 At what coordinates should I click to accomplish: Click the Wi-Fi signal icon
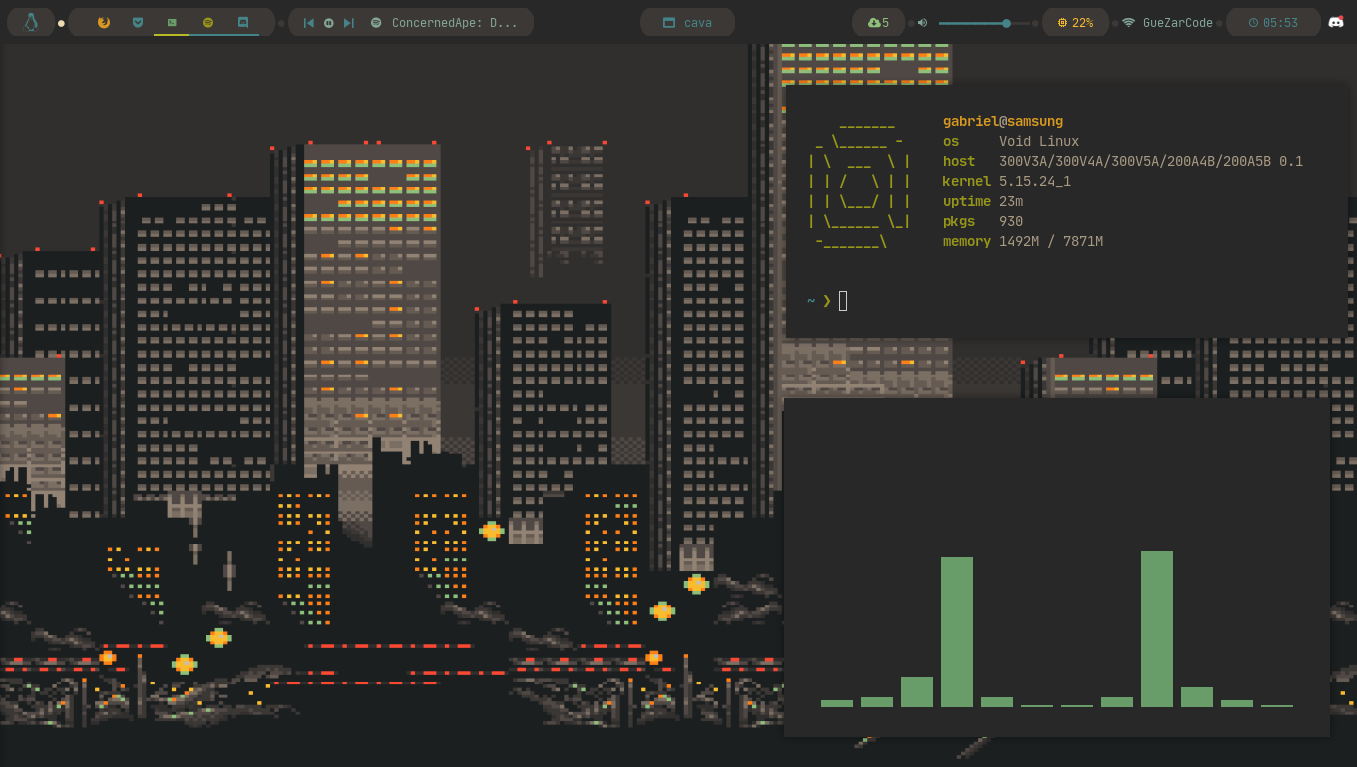click(1128, 22)
